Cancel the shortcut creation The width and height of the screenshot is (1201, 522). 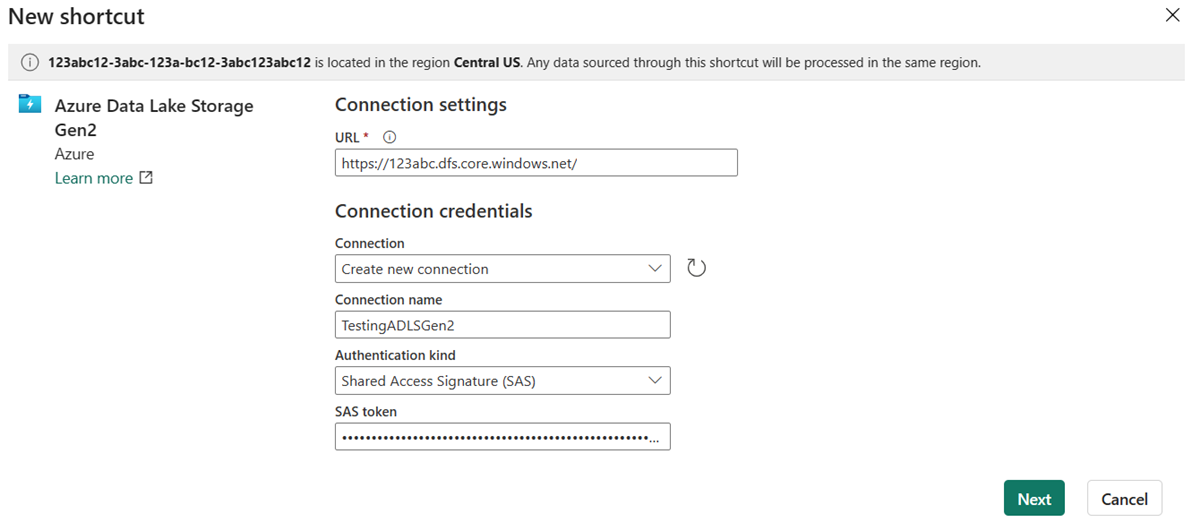click(x=1124, y=499)
